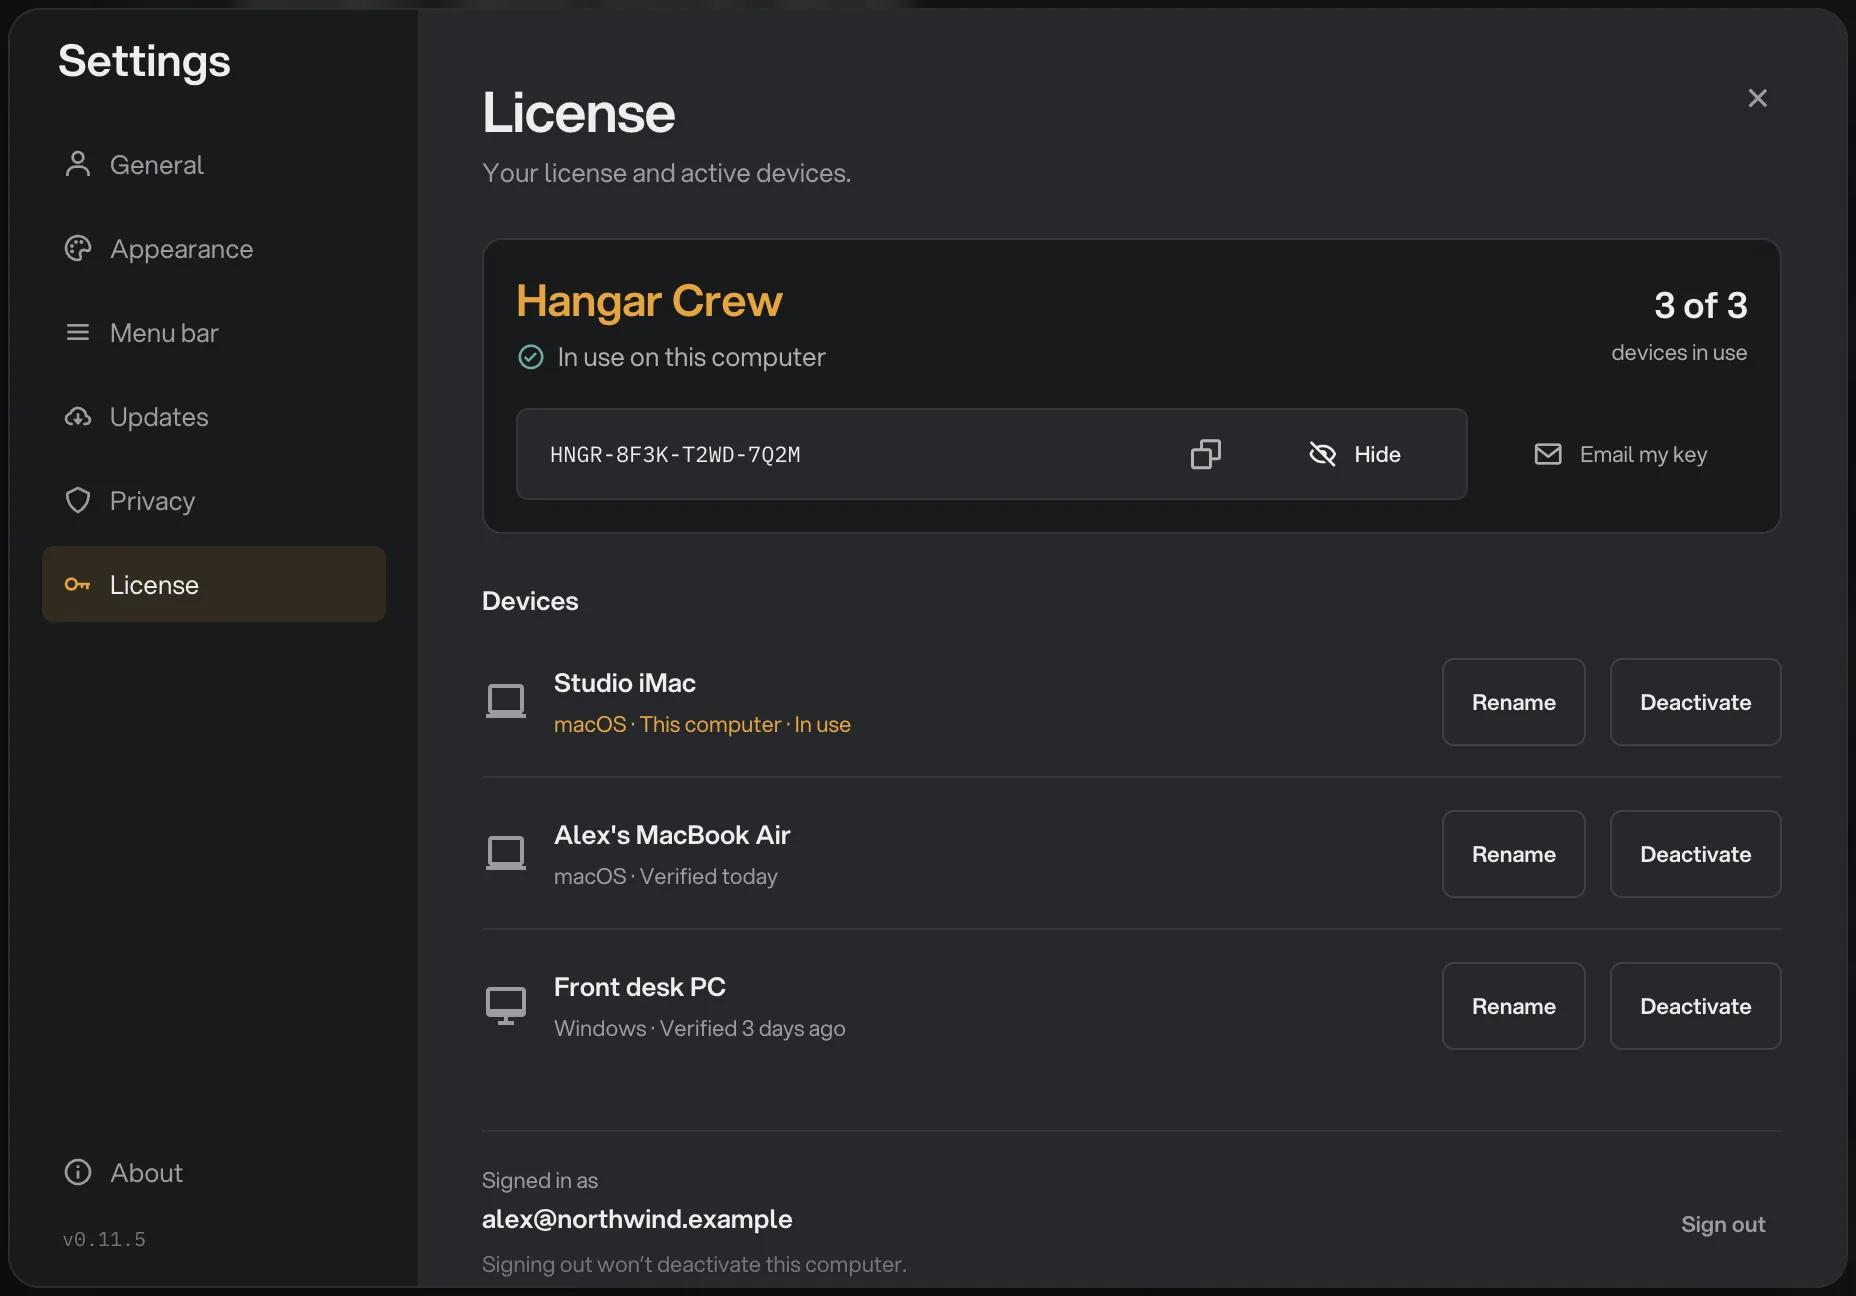
Task: Open the Appearance settings section
Action: pyautogui.click(x=214, y=249)
